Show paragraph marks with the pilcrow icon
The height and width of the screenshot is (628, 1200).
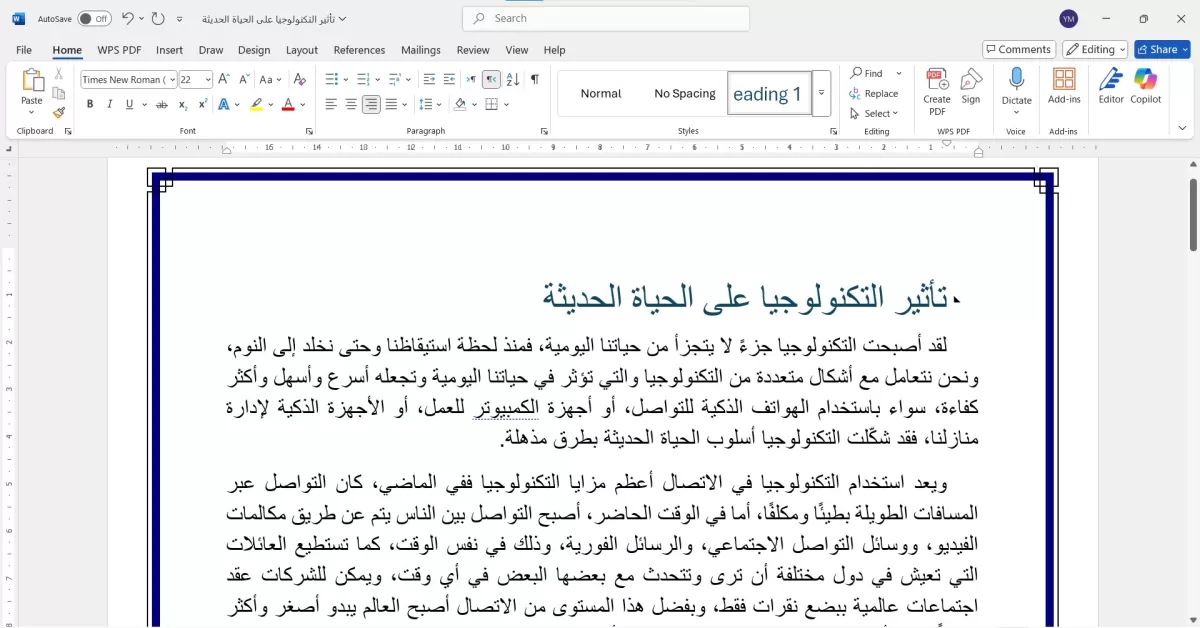pyautogui.click(x=533, y=79)
